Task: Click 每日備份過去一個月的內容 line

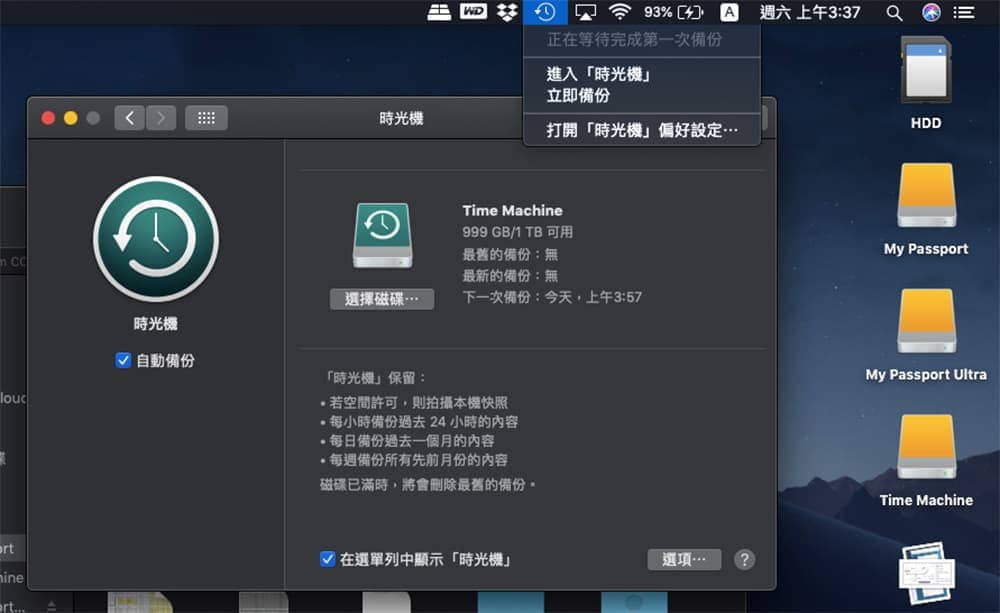Action: click(x=407, y=441)
